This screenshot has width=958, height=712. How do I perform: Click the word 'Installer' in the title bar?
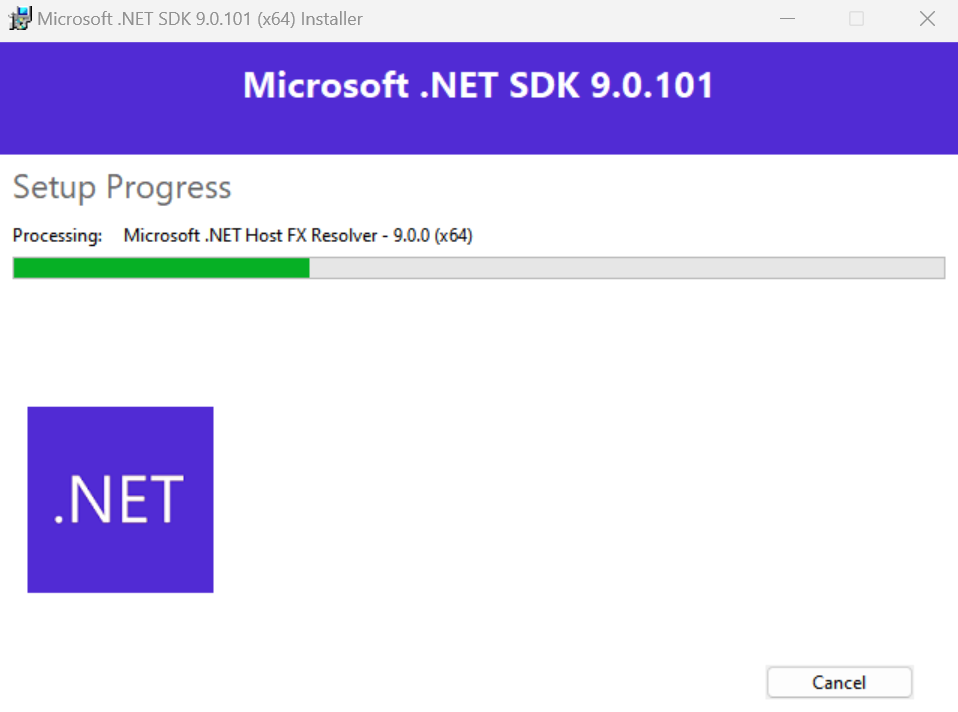(332, 19)
